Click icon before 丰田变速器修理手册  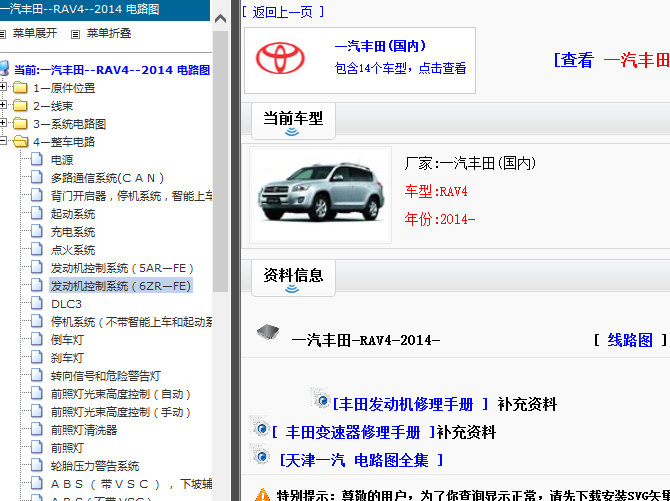(260, 426)
